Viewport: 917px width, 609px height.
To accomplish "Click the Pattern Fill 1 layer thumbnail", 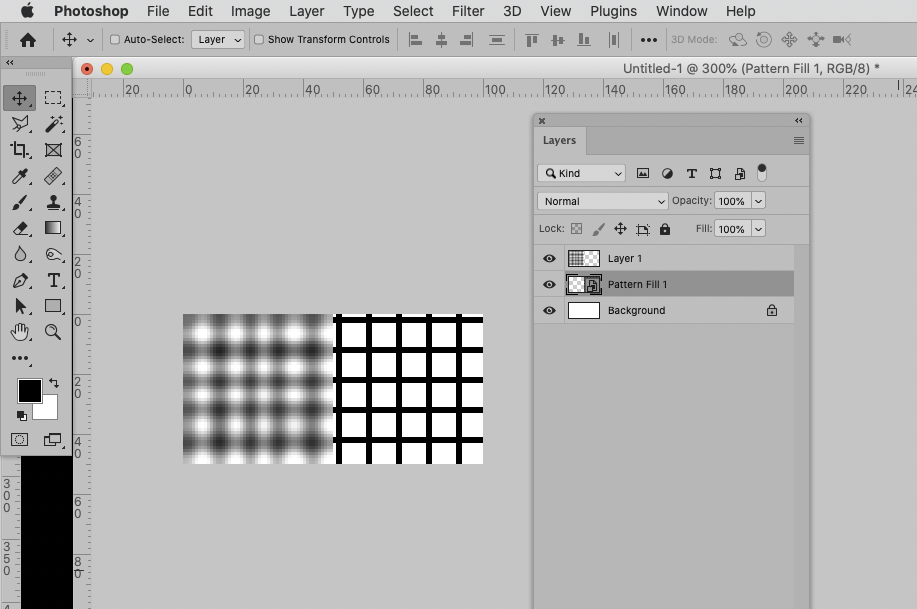I will click(x=577, y=284).
